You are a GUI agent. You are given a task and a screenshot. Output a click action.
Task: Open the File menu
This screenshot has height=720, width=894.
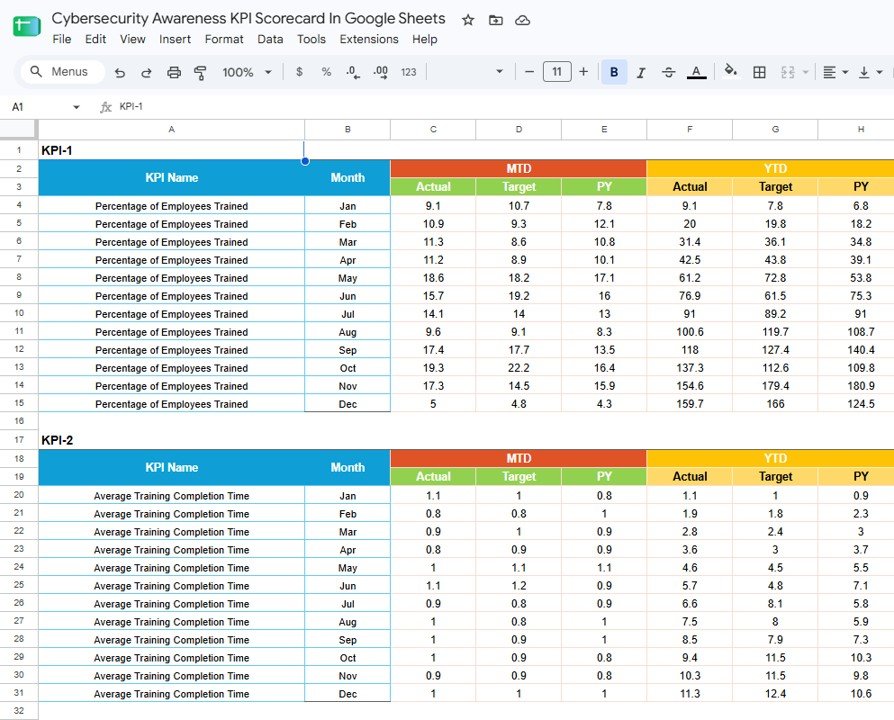(62, 39)
